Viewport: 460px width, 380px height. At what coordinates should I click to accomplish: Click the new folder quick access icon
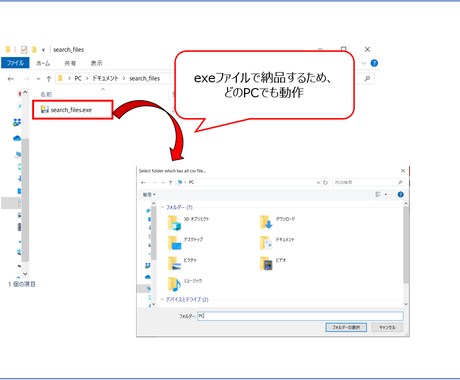(x=34, y=50)
